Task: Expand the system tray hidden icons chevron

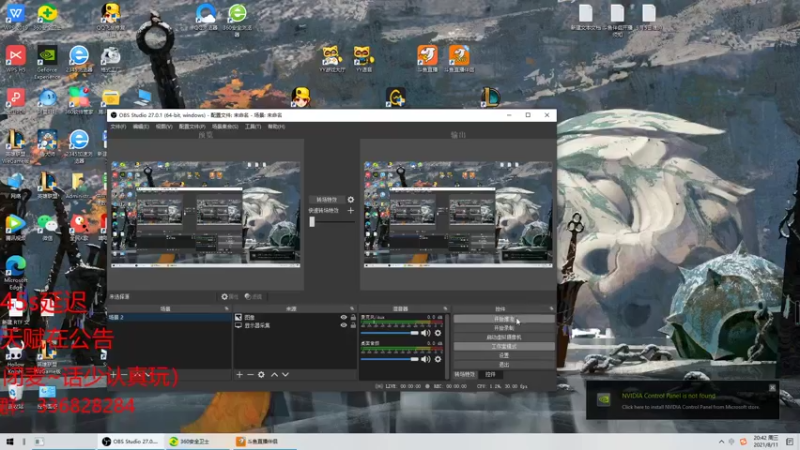Action: (721, 442)
